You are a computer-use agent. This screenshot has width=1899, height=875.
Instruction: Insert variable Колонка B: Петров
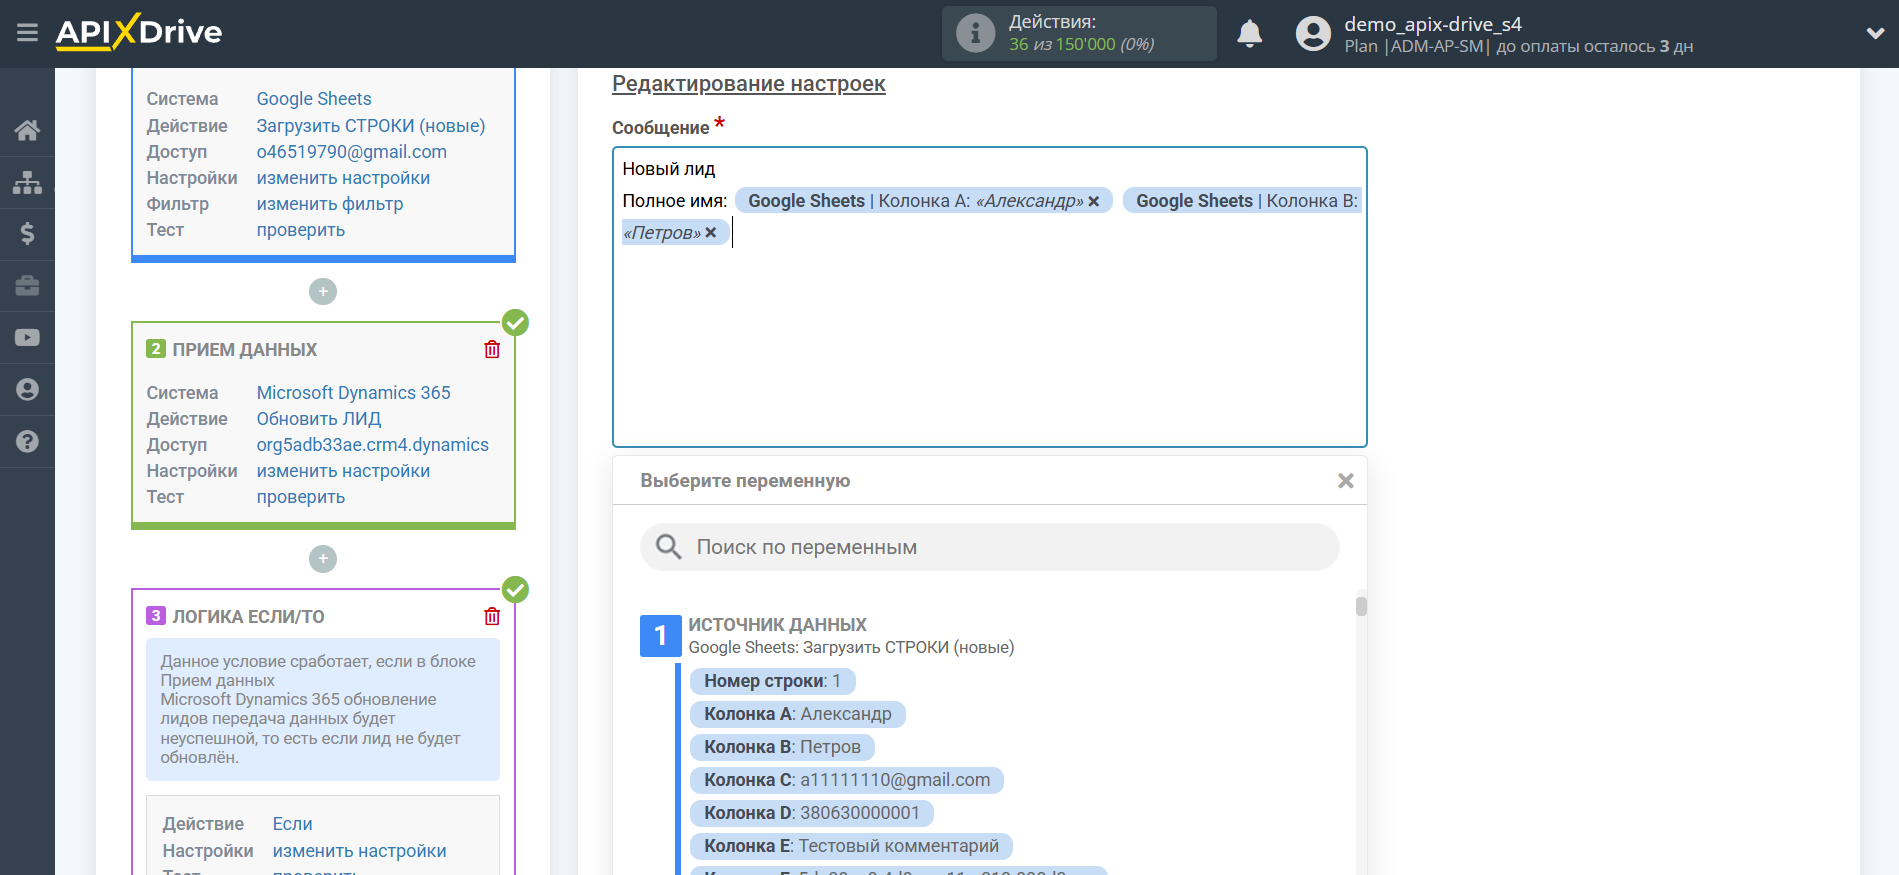click(x=782, y=747)
